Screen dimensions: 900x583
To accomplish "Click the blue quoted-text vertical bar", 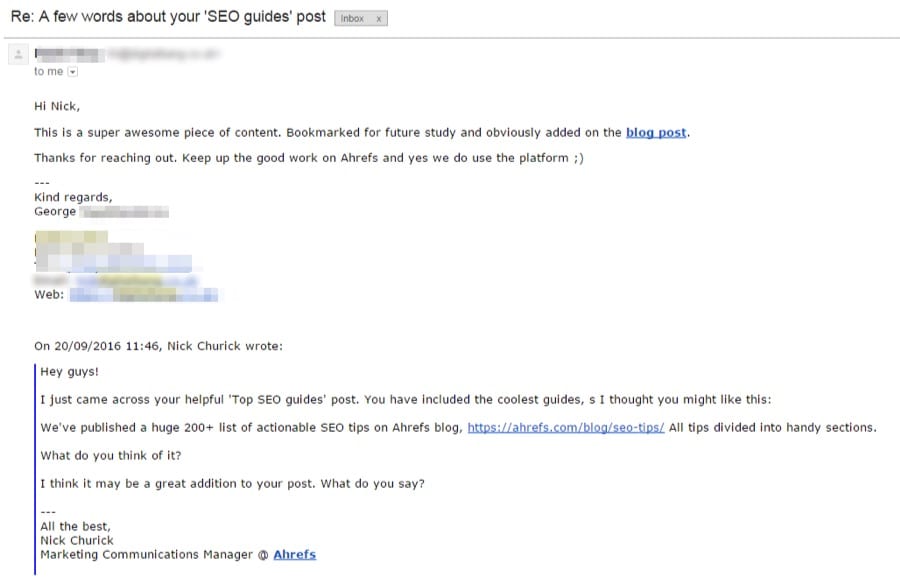I will (x=35, y=469).
